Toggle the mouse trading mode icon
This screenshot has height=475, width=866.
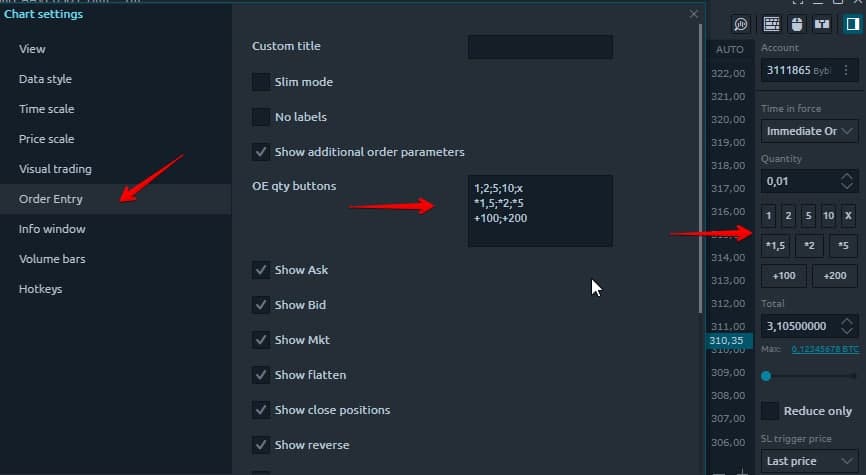[796, 23]
